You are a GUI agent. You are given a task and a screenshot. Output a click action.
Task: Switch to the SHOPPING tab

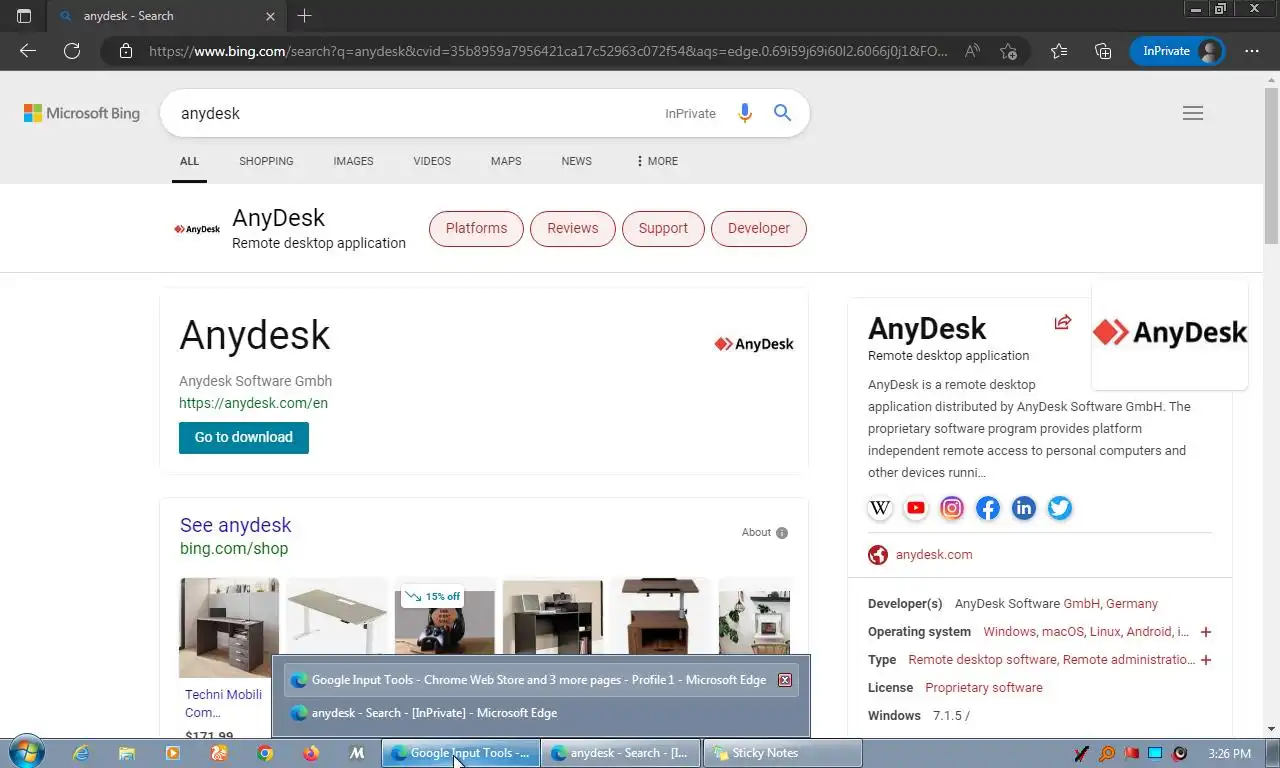click(266, 161)
